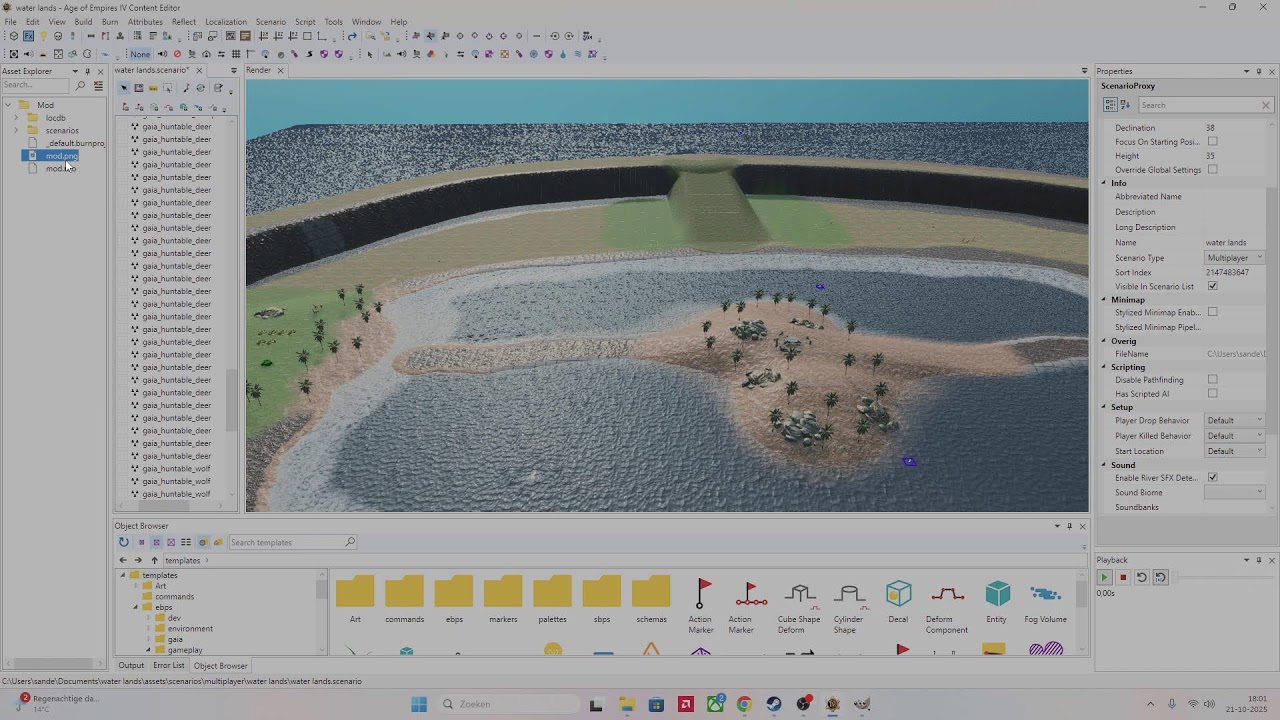Click the redo arrow toolbar icon
This screenshot has height=720, width=1280.
(352, 36)
